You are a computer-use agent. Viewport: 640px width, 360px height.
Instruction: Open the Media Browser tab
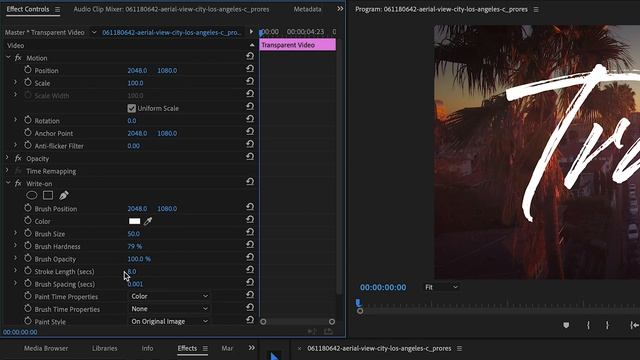46,348
